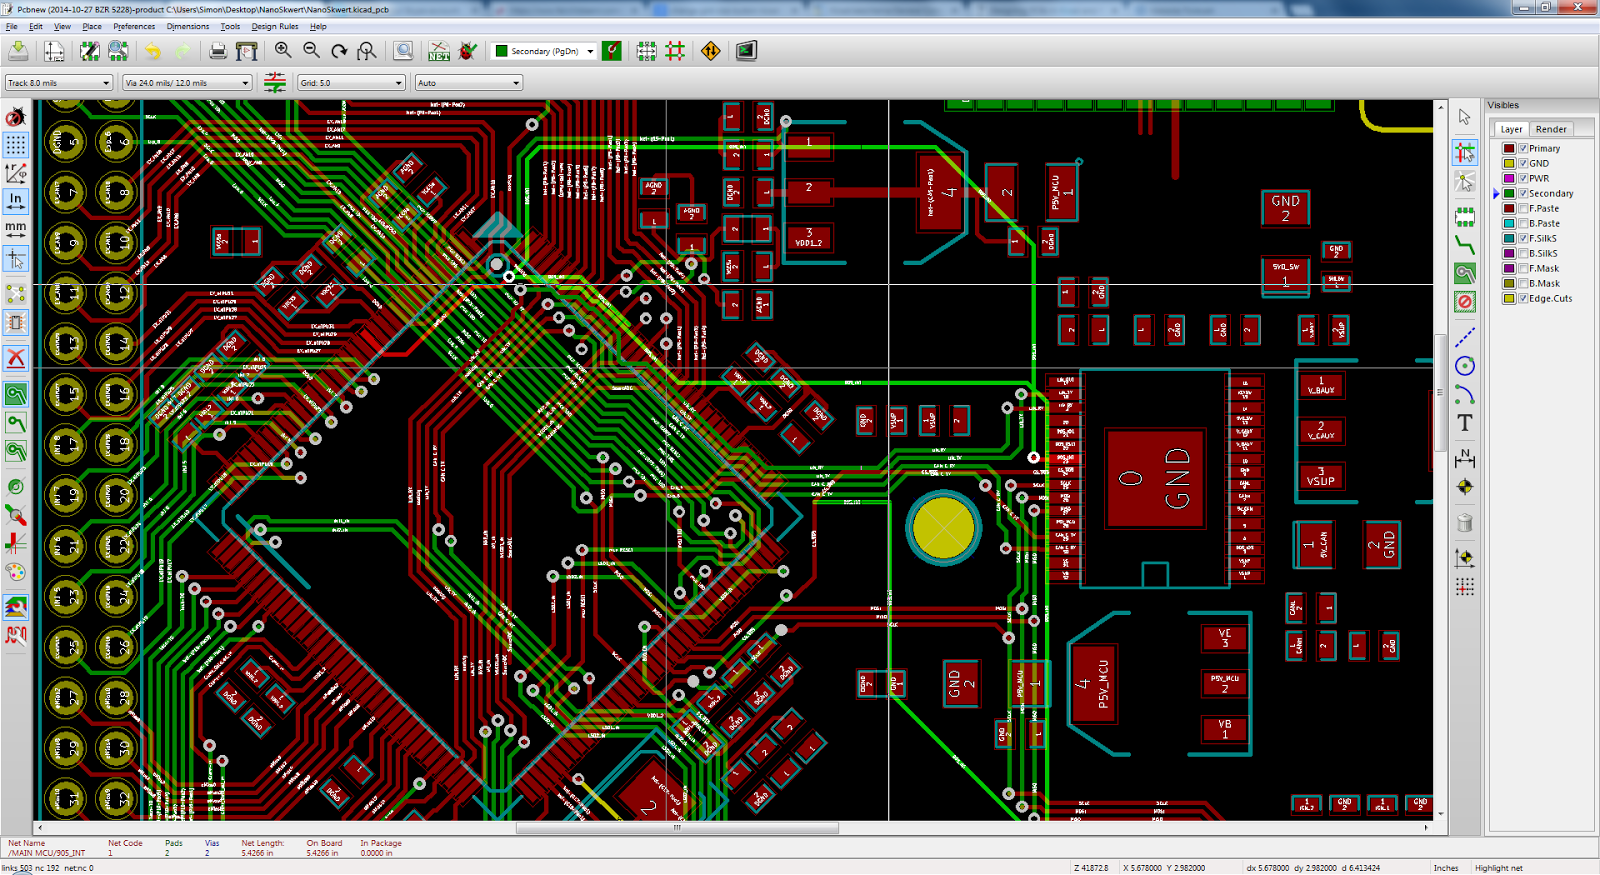Viewport: 1600px width, 875px height.
Task: Select the route track tool
Action: pos(1465,245)
